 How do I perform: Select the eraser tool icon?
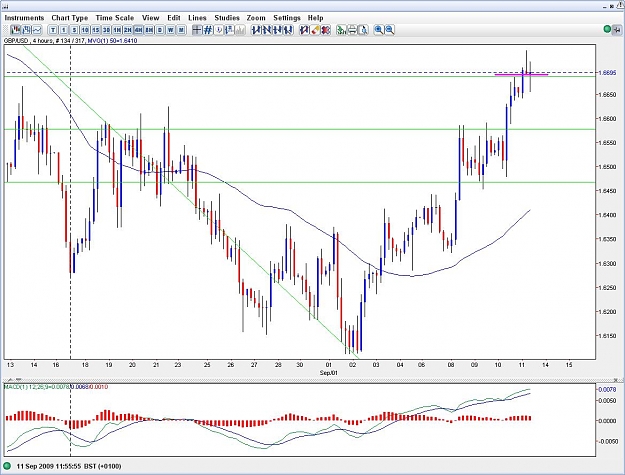click(x=315, y=30)
